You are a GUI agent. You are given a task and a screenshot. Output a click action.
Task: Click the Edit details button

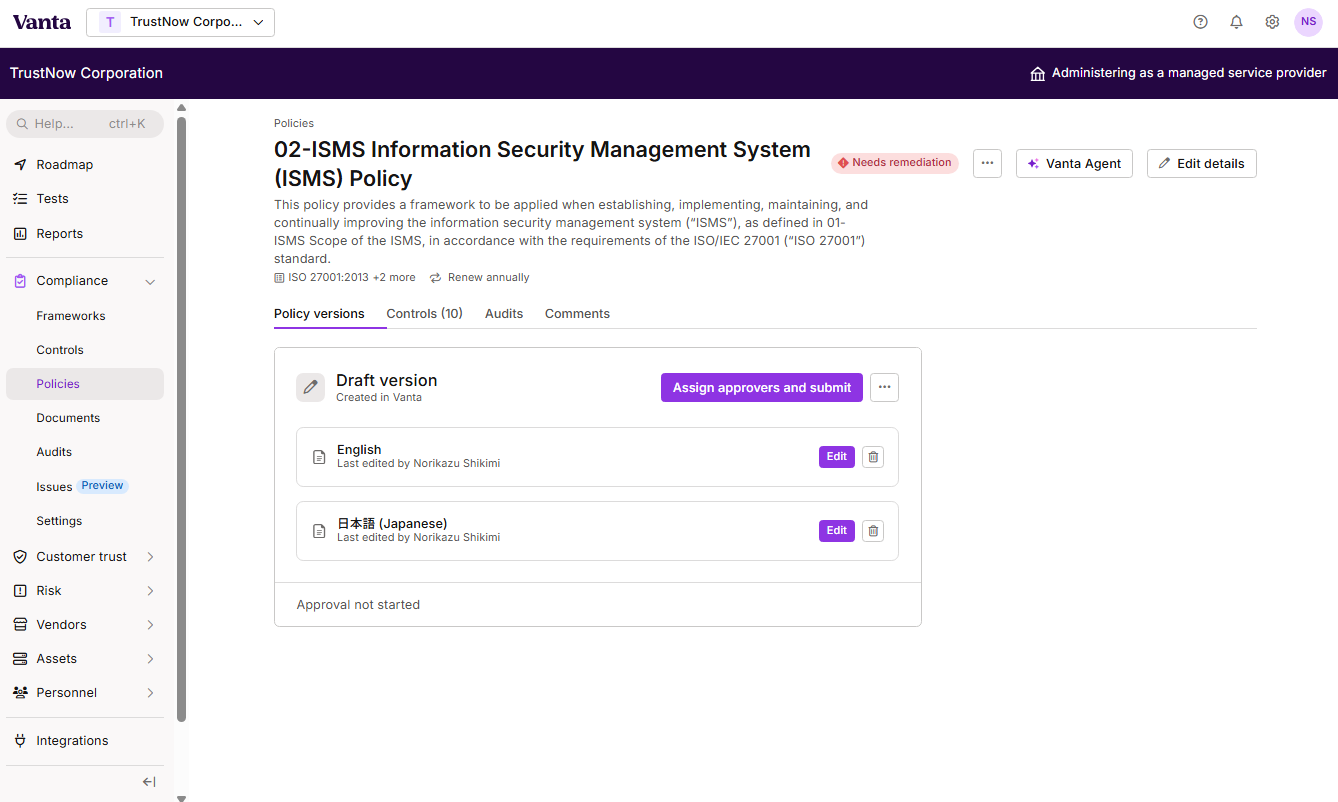pyautogui.click(x=1201, y=164)
